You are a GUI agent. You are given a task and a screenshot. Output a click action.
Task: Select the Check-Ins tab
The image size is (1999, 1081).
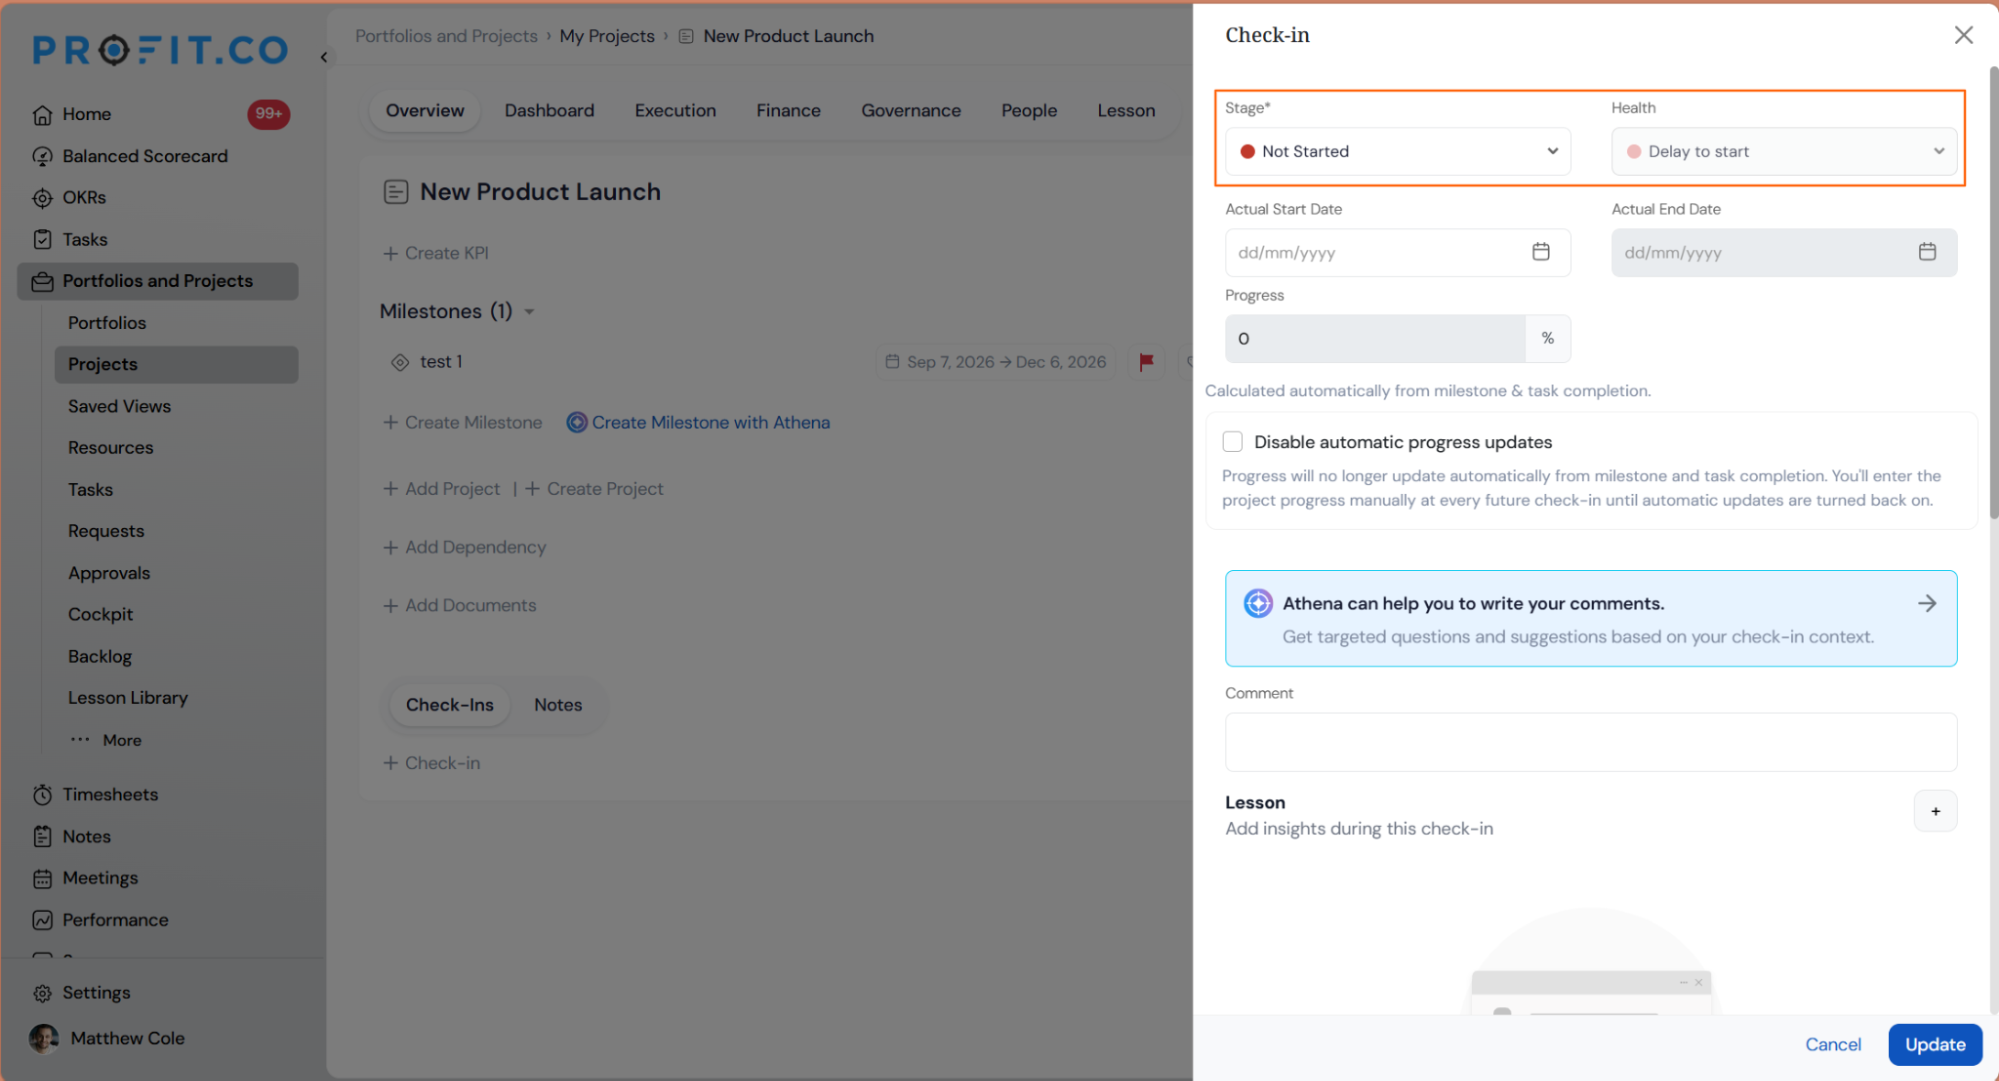(449, 705)
